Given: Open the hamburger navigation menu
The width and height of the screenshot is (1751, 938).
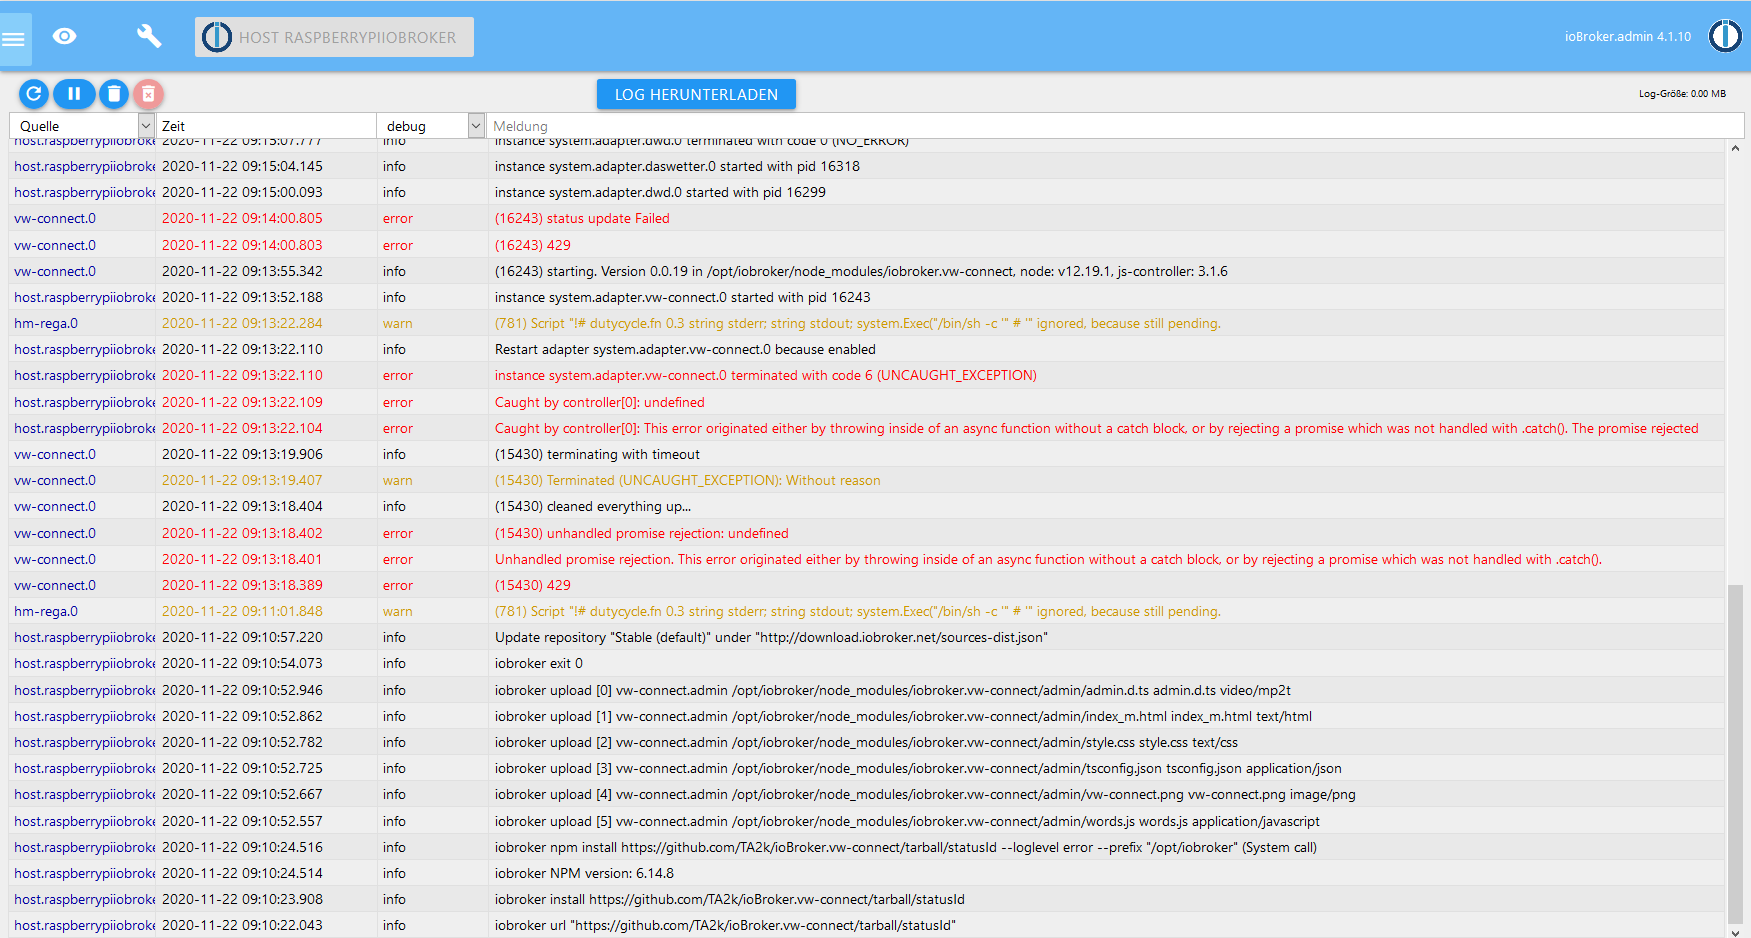Looking at the screenshot, I should (x=14, y=39).
